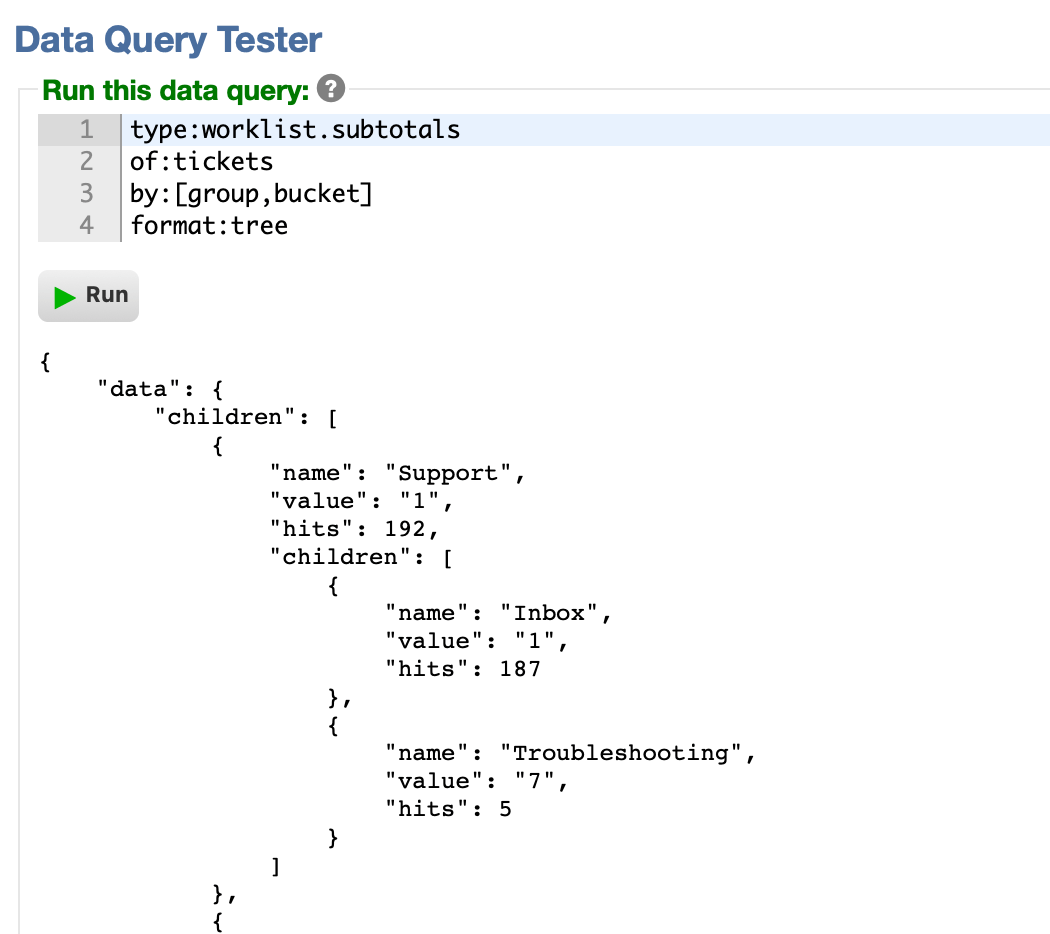Click the Inbox '"value": "1"' line
Image resolution: width=1050 pixels, height=934 pixels.
[x=477, y=641]
